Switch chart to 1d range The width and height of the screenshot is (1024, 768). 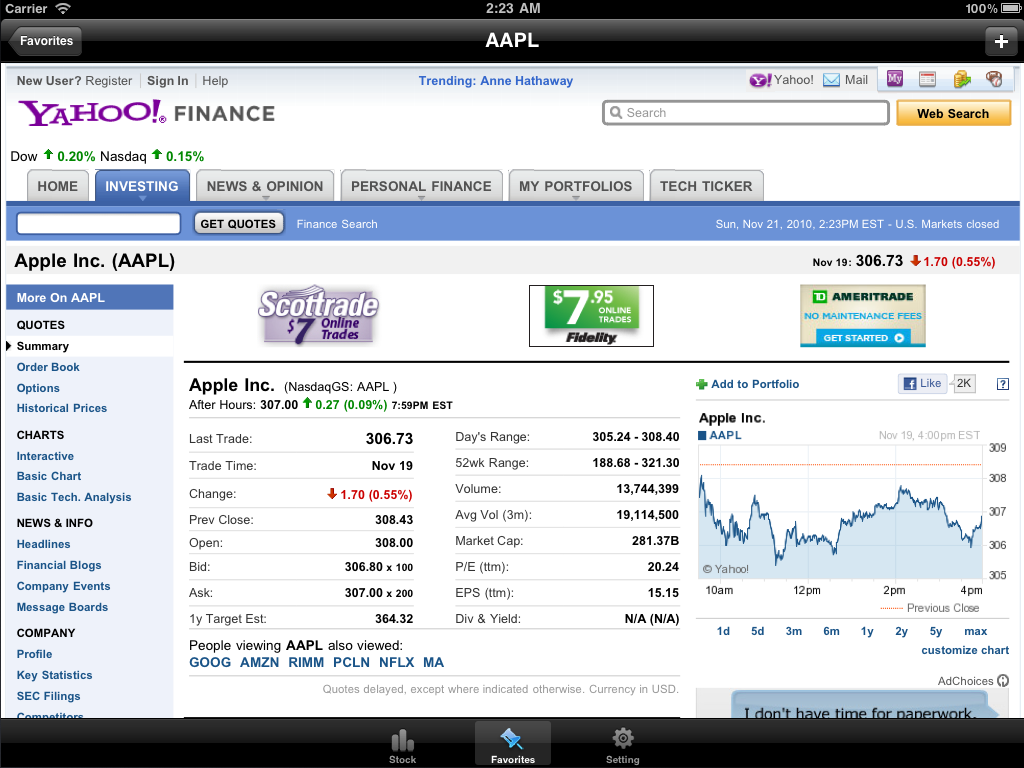pos(723,631)
